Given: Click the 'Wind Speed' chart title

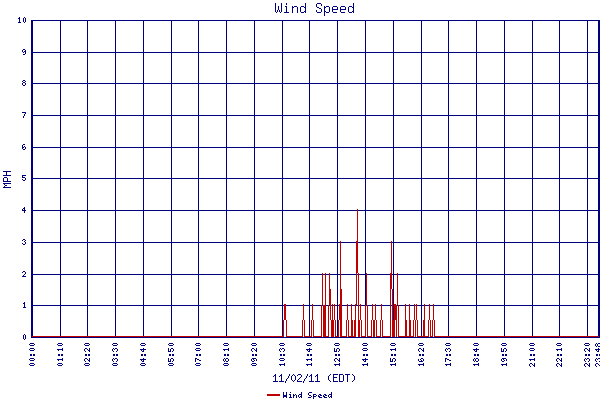Looking at the screenshot, I should [315, 8].
